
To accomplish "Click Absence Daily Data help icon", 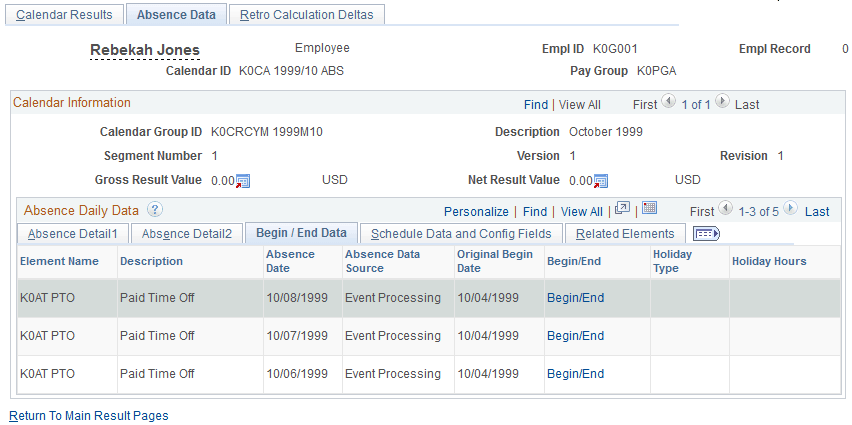I will pos(154,210).
